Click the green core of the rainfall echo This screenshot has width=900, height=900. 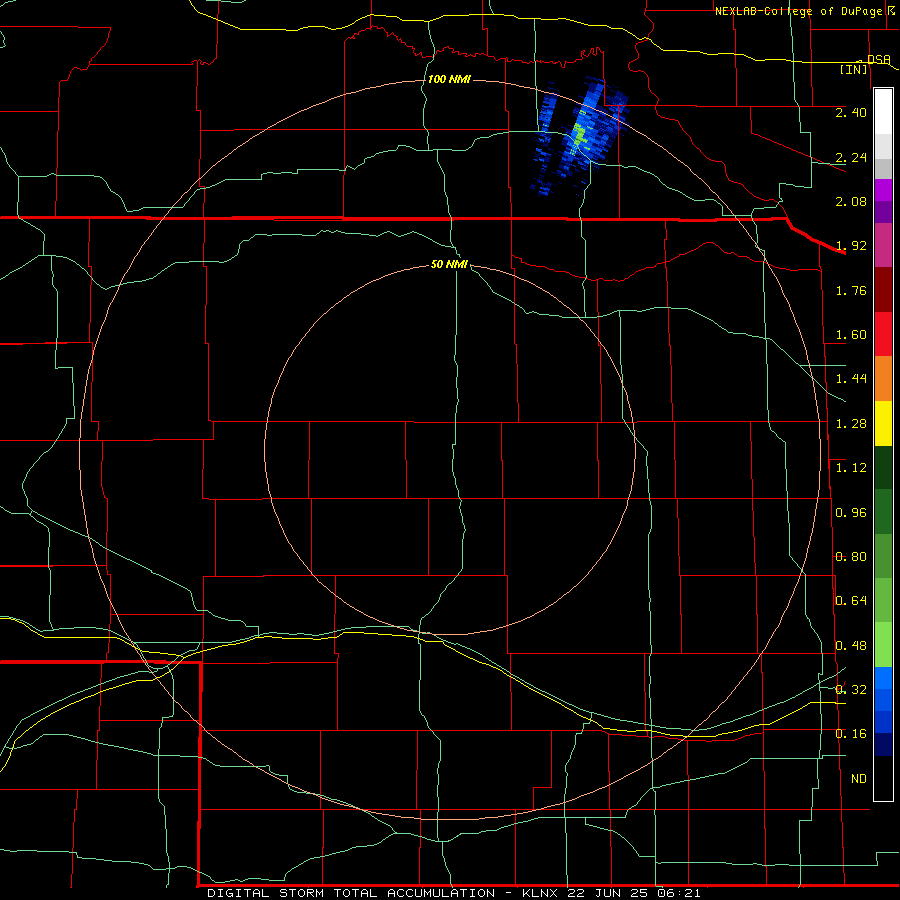[580, 136]
